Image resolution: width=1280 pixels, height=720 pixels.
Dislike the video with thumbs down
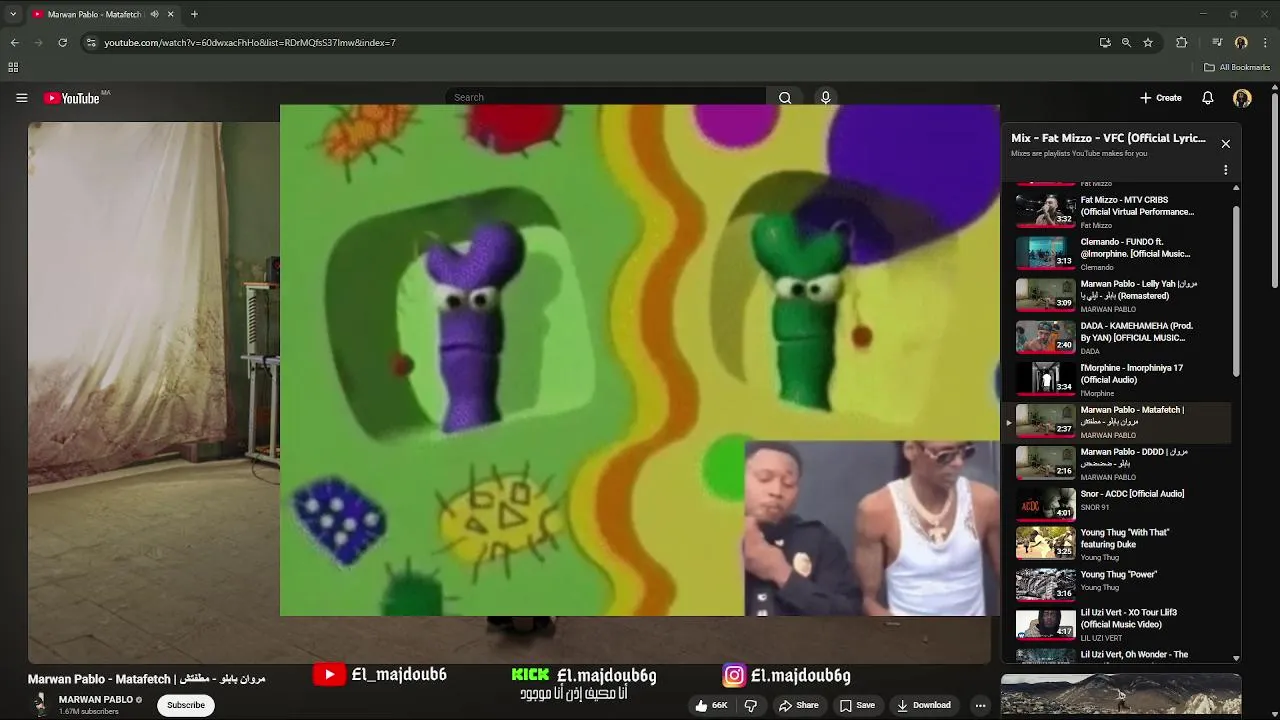[751, 705]
